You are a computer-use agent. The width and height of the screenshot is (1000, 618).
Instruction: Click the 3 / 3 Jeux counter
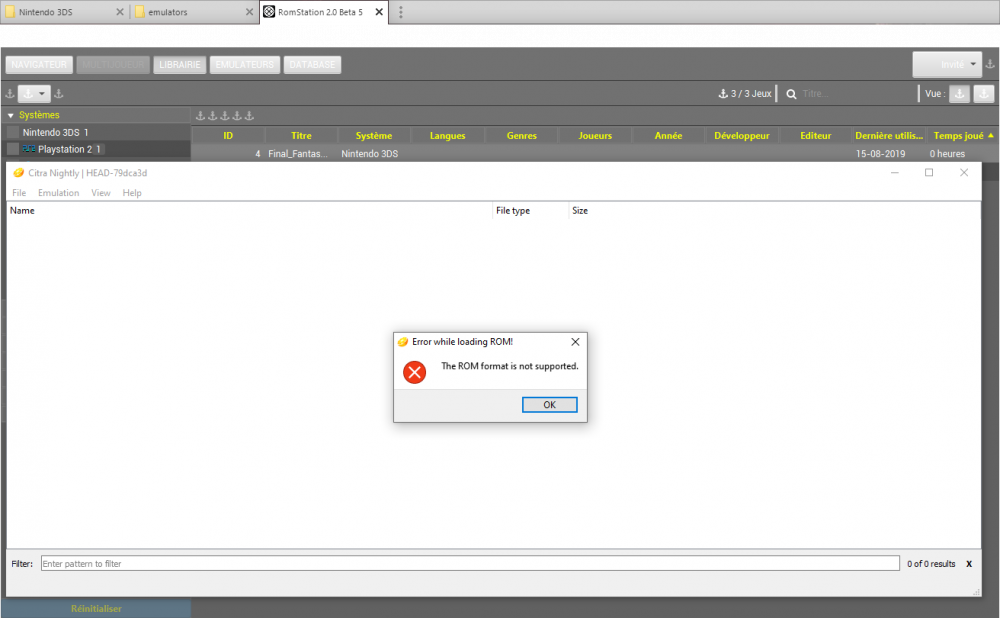tap(745, 94)
